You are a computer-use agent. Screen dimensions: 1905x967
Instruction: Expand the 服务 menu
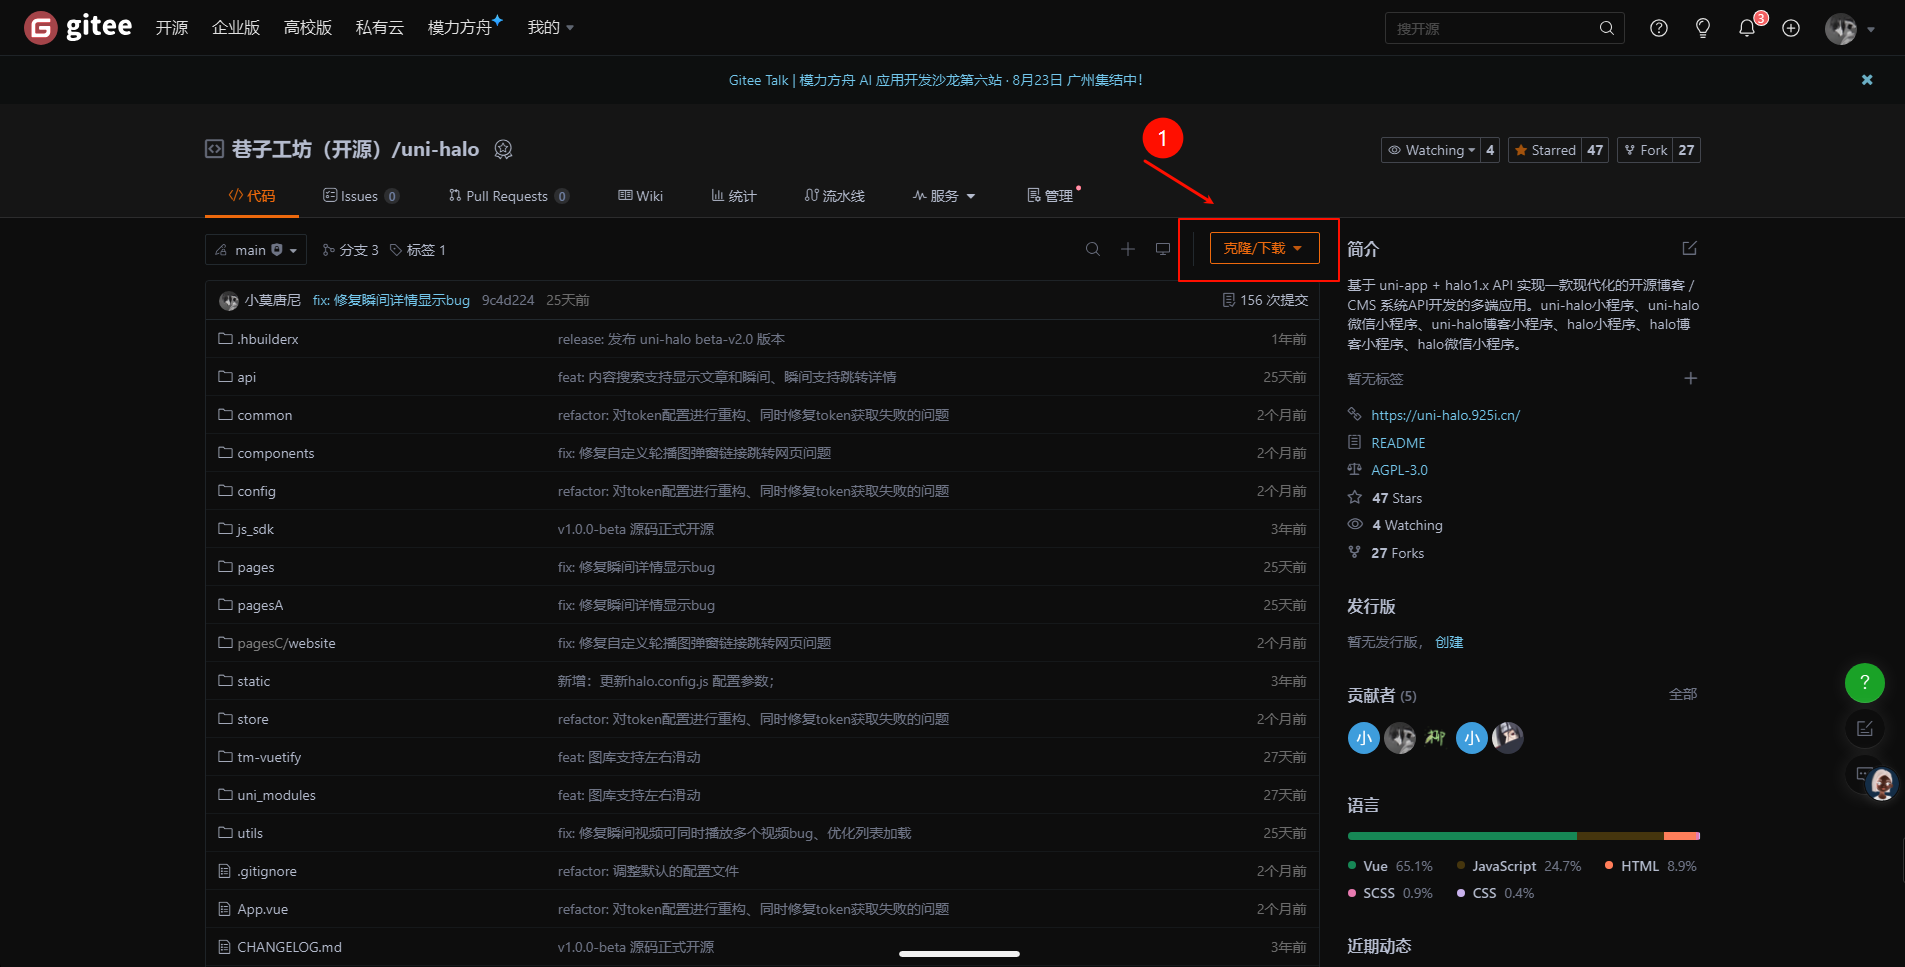pos(944,196)
